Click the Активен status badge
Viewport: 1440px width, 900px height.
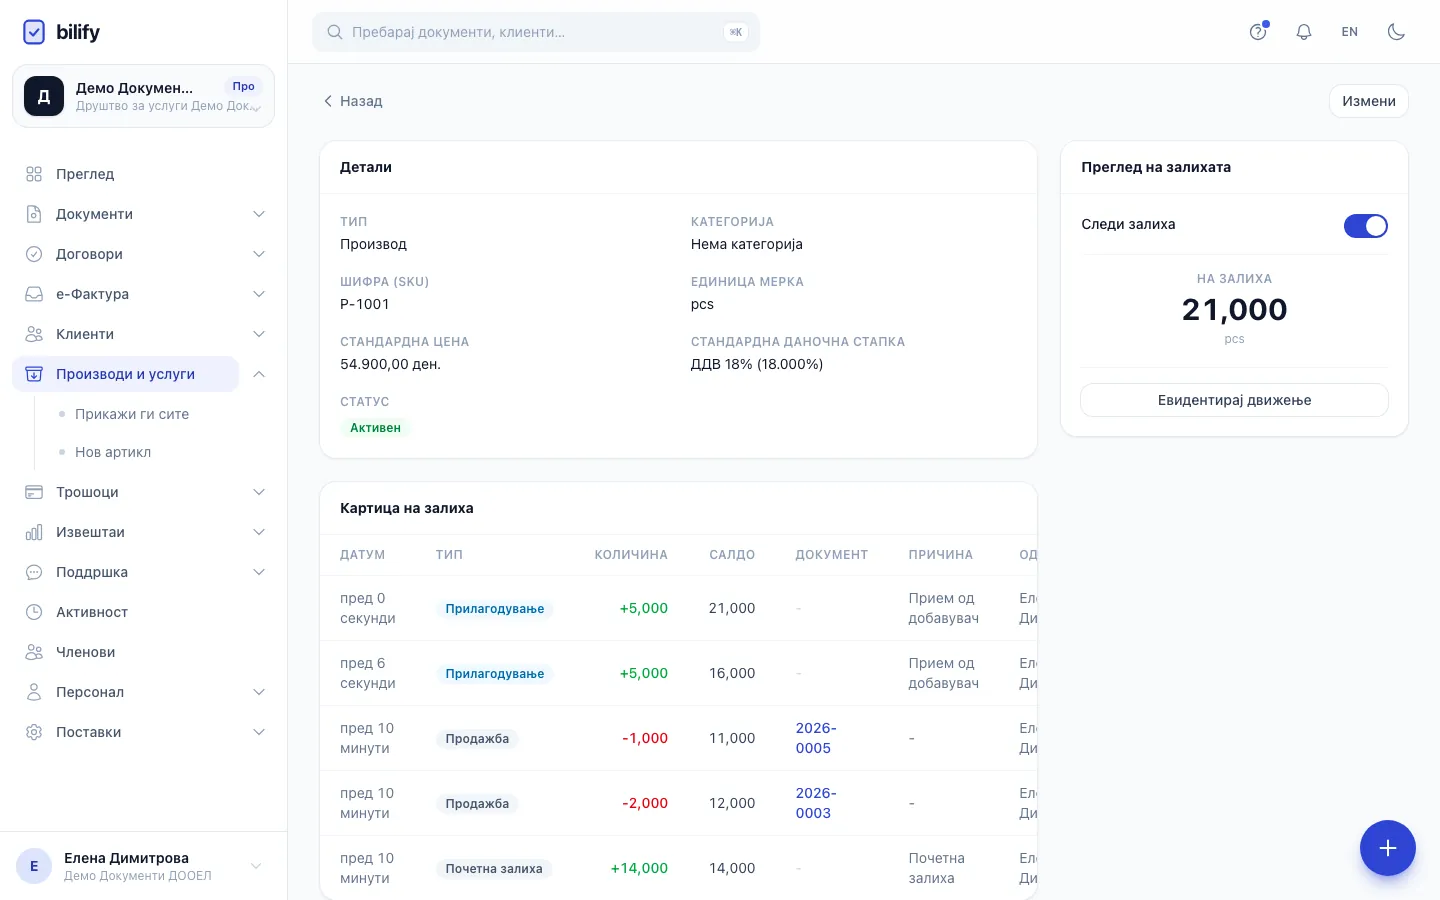(375, 428)
